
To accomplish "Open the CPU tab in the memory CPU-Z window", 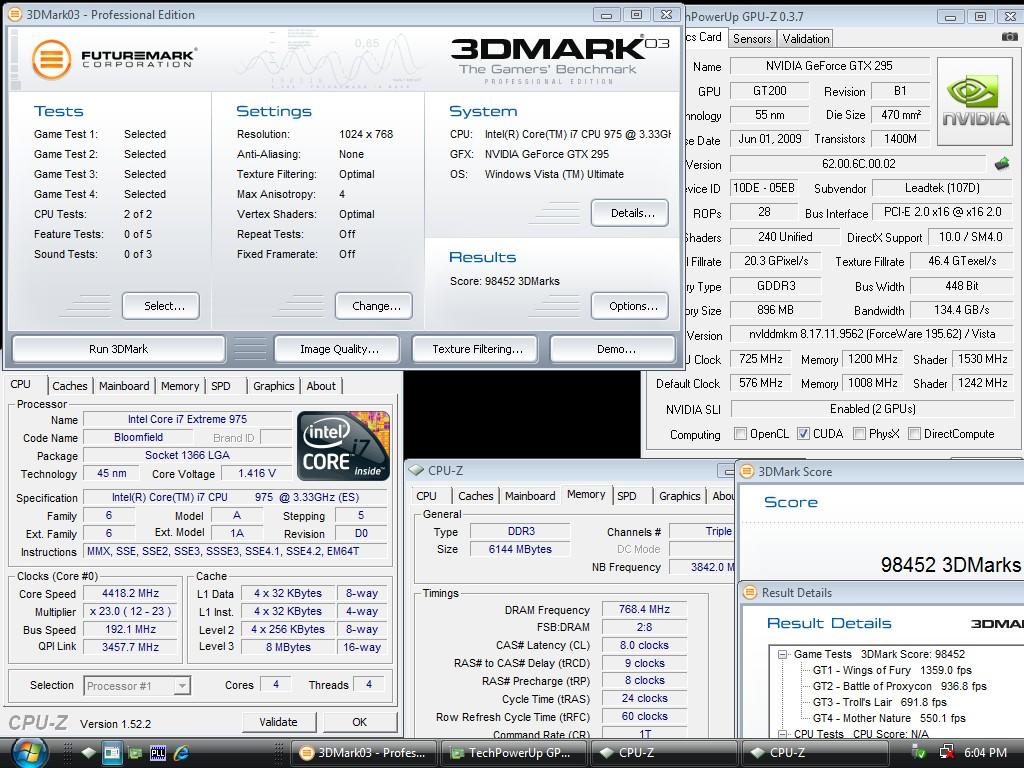I will 426,496.
